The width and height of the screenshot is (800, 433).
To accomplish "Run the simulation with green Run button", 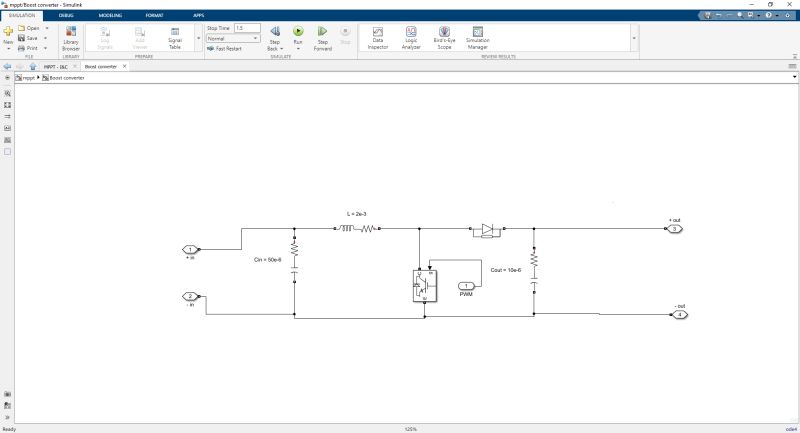I will pyautogui.click(x=298, y=32).
